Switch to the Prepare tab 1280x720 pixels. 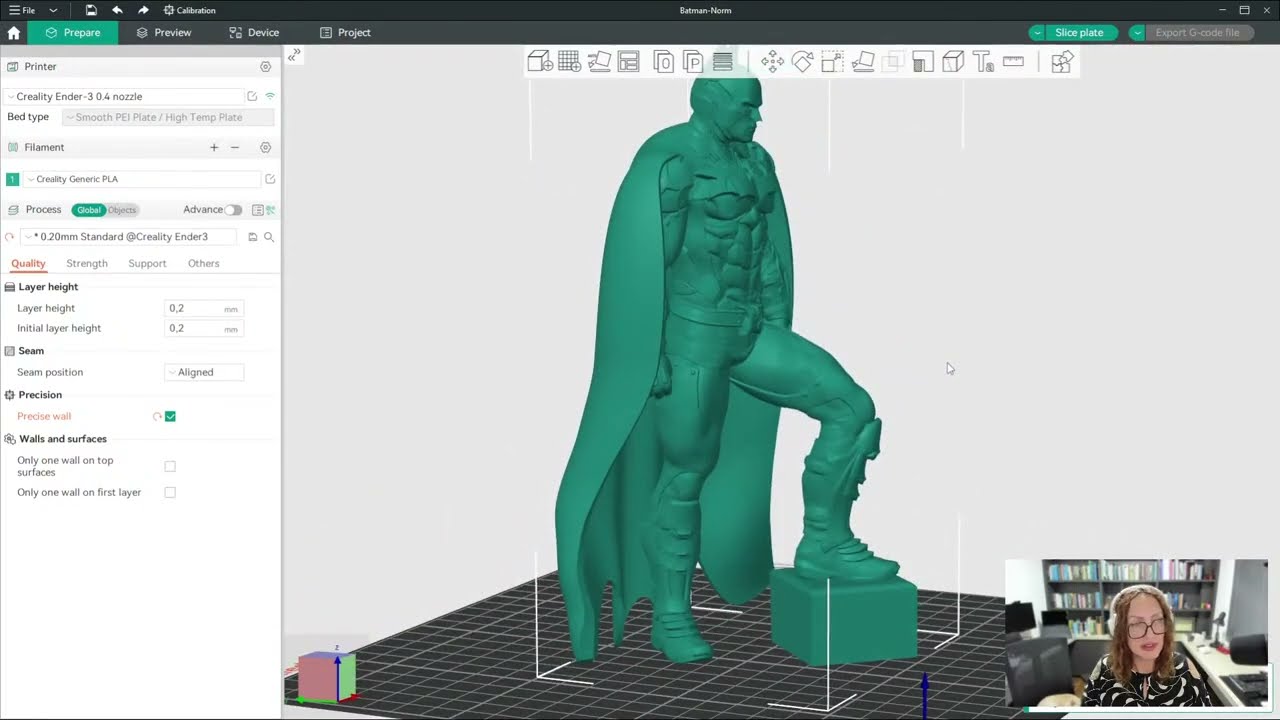tap(72, 32)
